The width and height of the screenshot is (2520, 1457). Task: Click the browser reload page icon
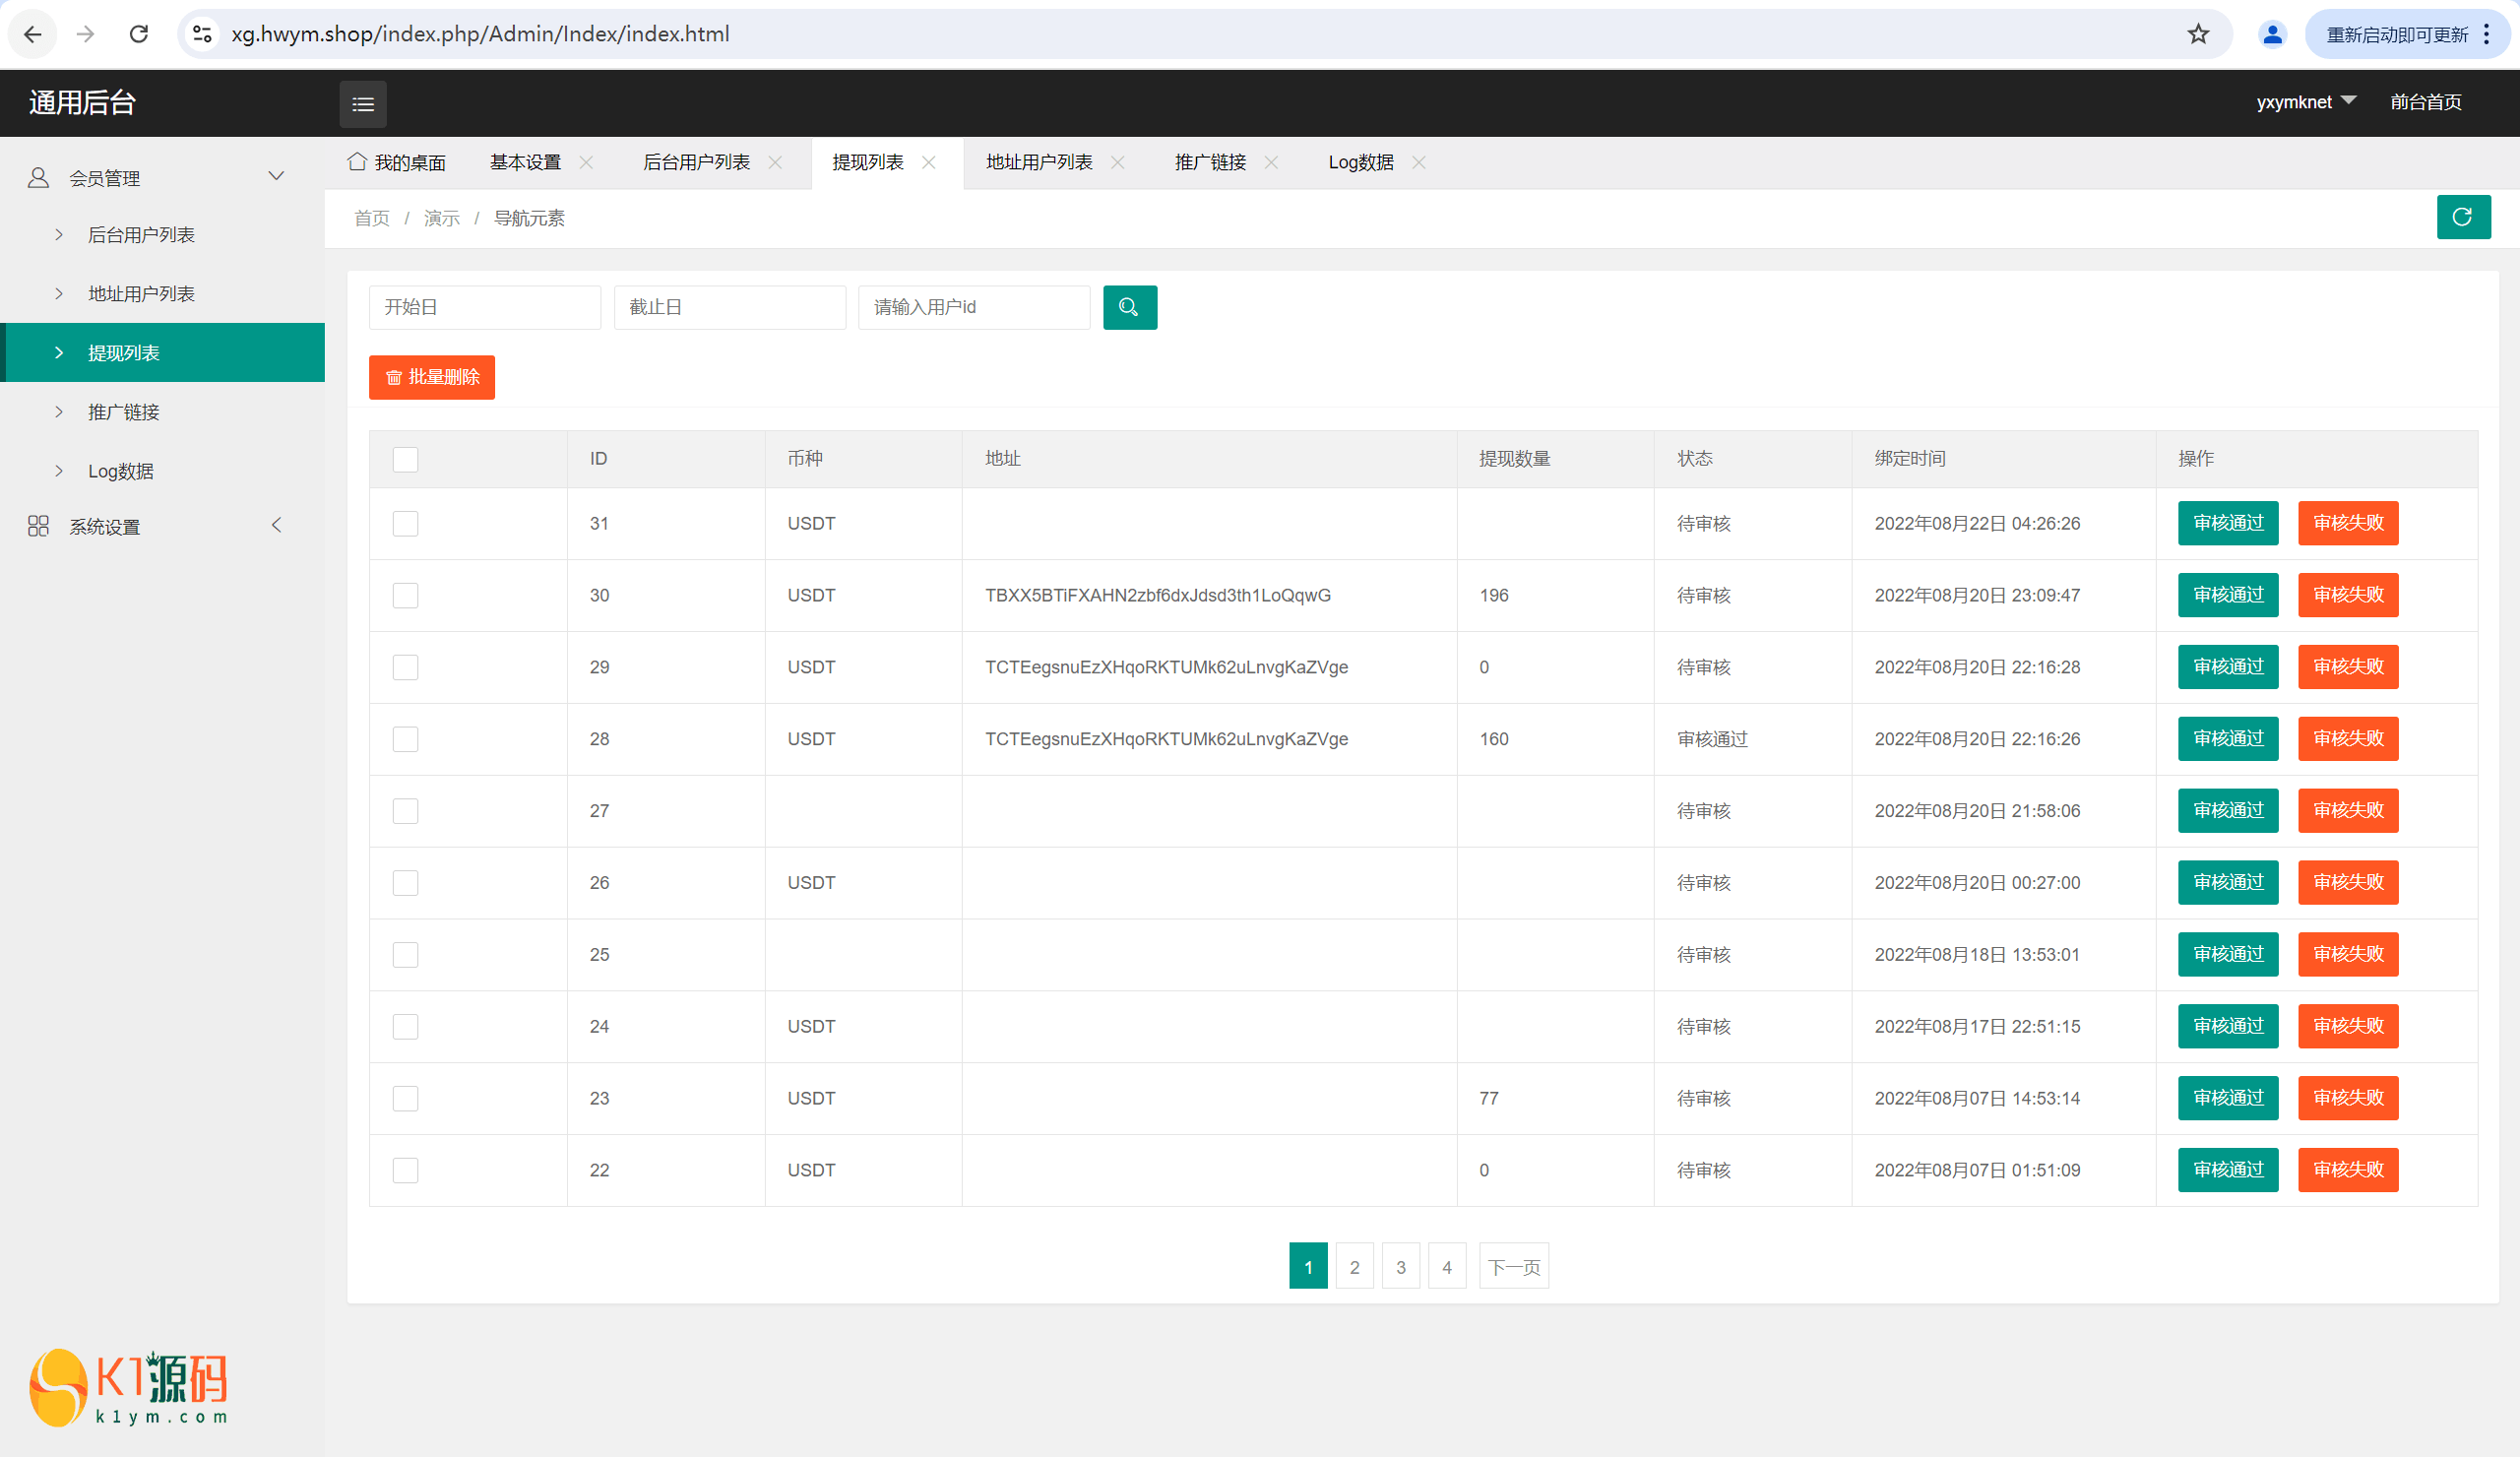(139, 34)
